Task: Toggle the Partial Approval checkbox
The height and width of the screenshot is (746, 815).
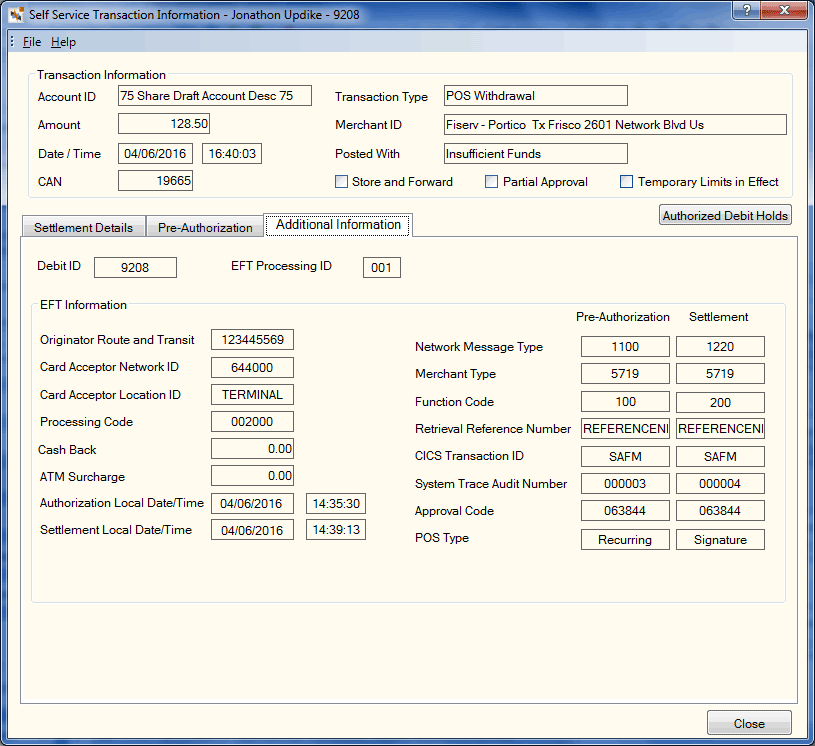Action: (x=491, y=181)
